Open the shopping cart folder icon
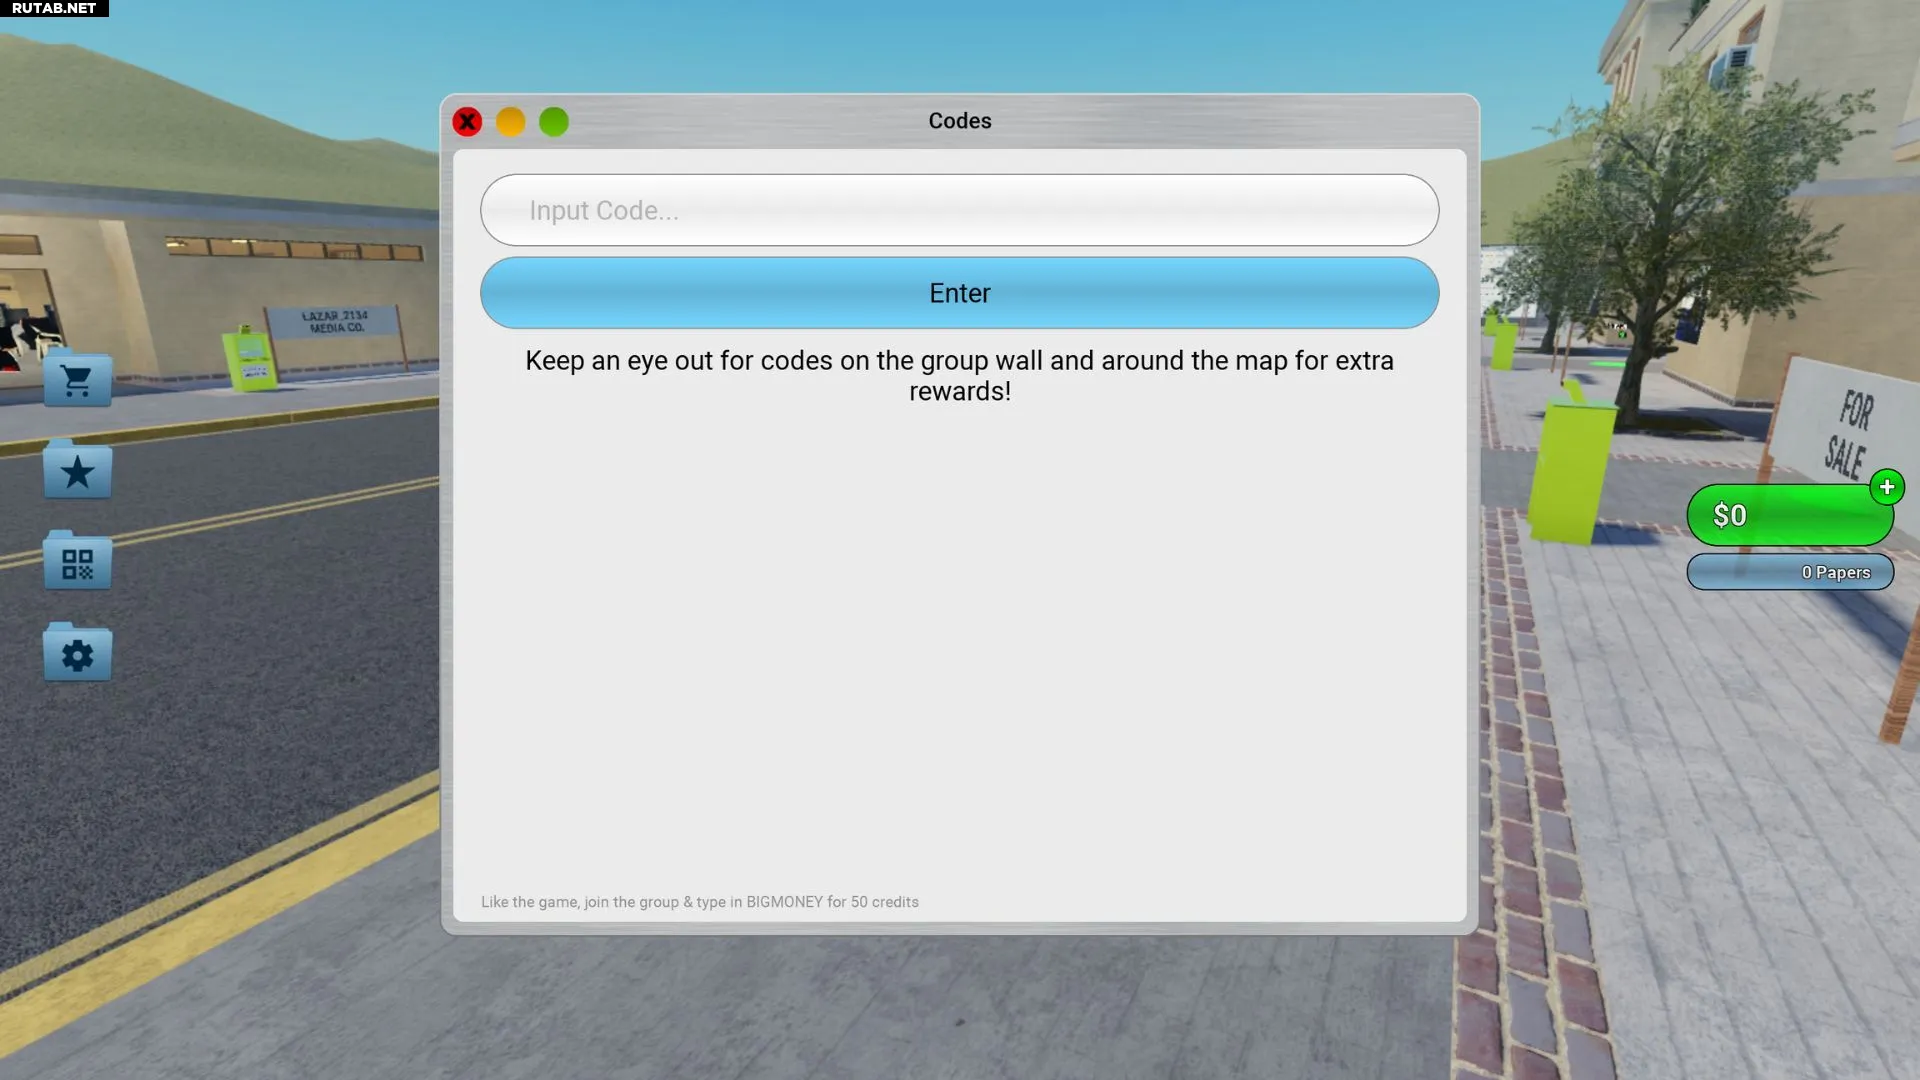Screen dimensions: 1920x1080 [77, 380]
